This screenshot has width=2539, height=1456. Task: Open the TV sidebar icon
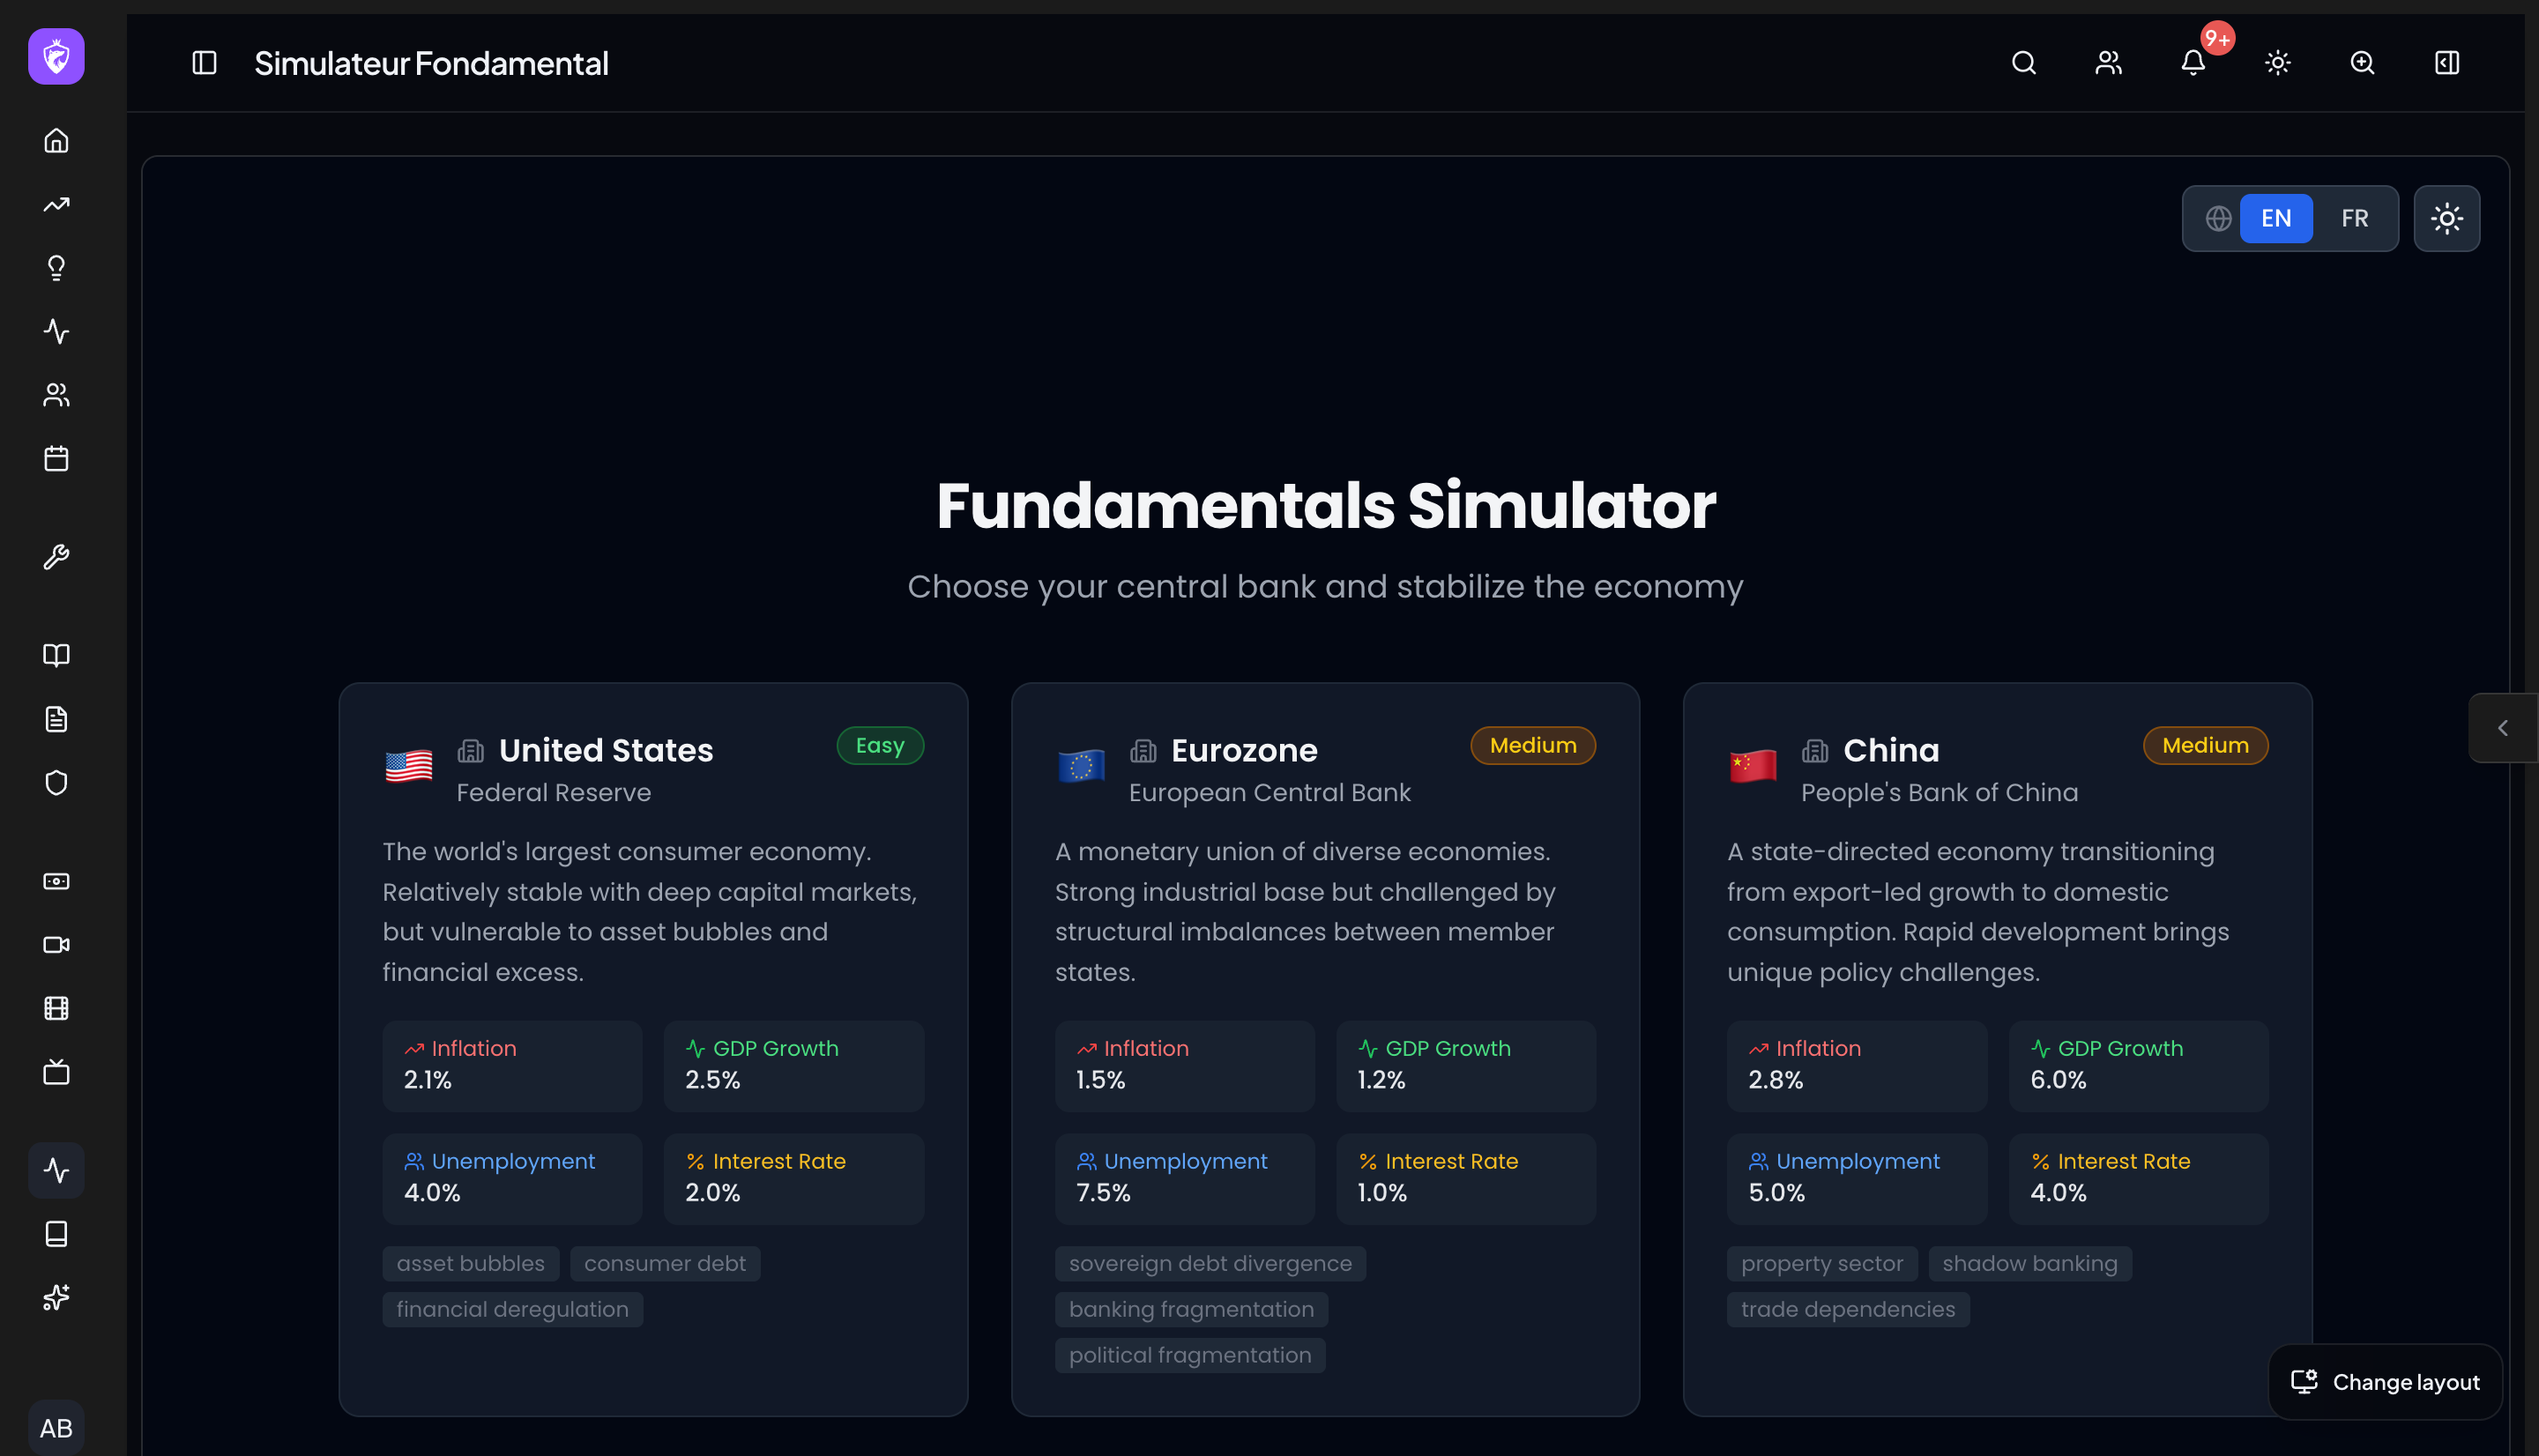(x=56, y=1072)
